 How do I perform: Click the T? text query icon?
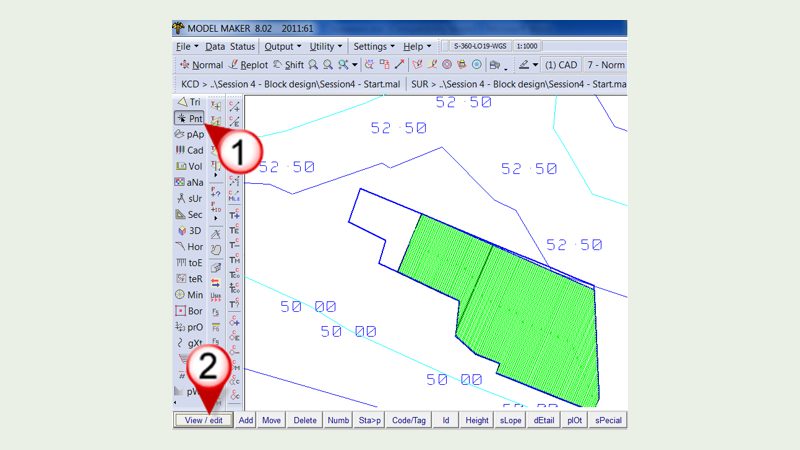point(234,304)
